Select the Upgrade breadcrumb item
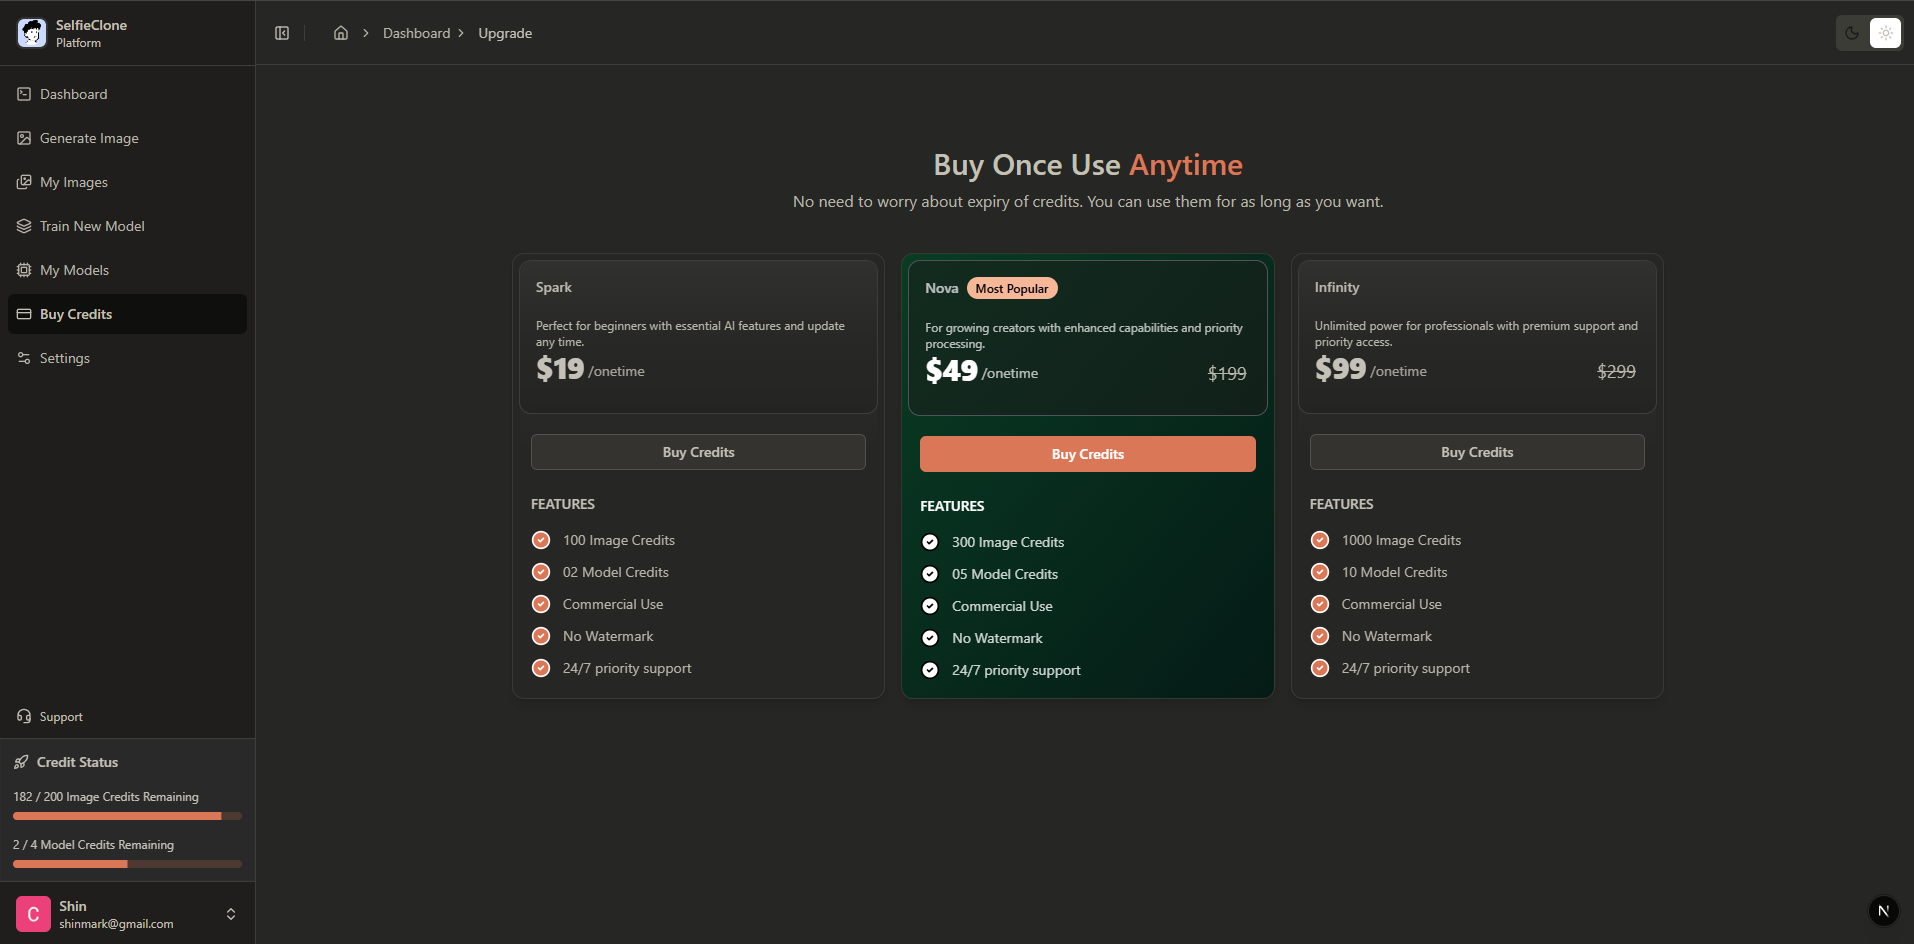The width and height of the screenshot is (1914, 944). point(504,33)
